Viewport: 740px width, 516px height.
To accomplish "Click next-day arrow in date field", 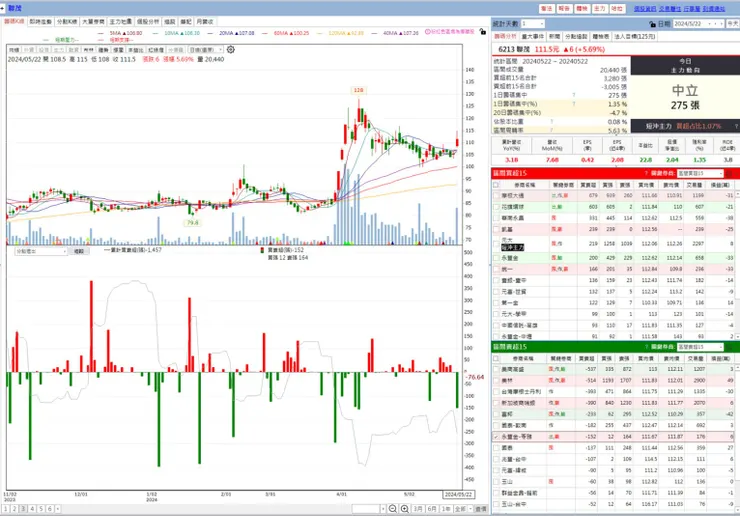I will (x=721, y=24).
